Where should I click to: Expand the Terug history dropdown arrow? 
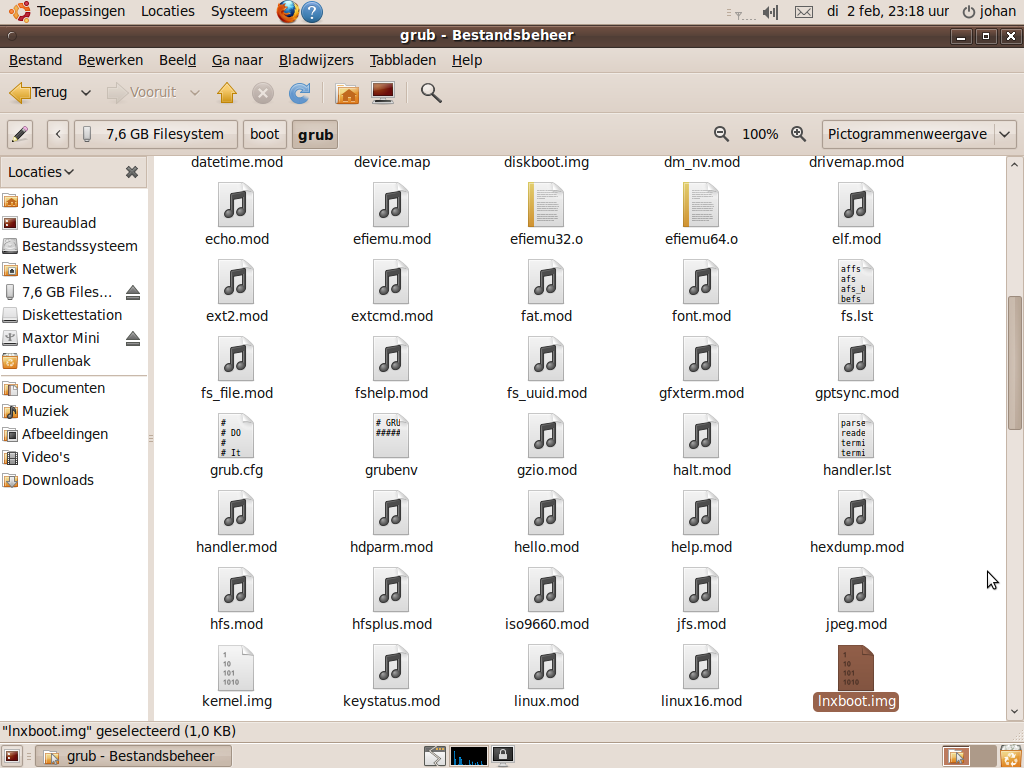pyautogui.click(x=86, y=93)
